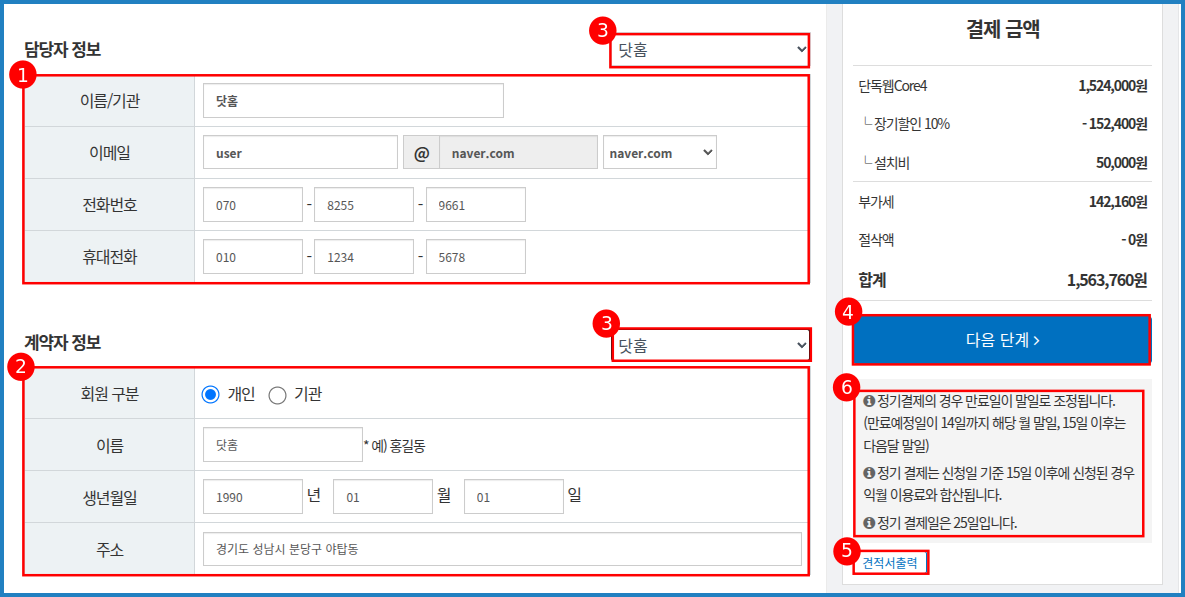Click the 전화번호 field showing 8255
The height and width of the screenshot is (597, 1185).
pos(364,205)
